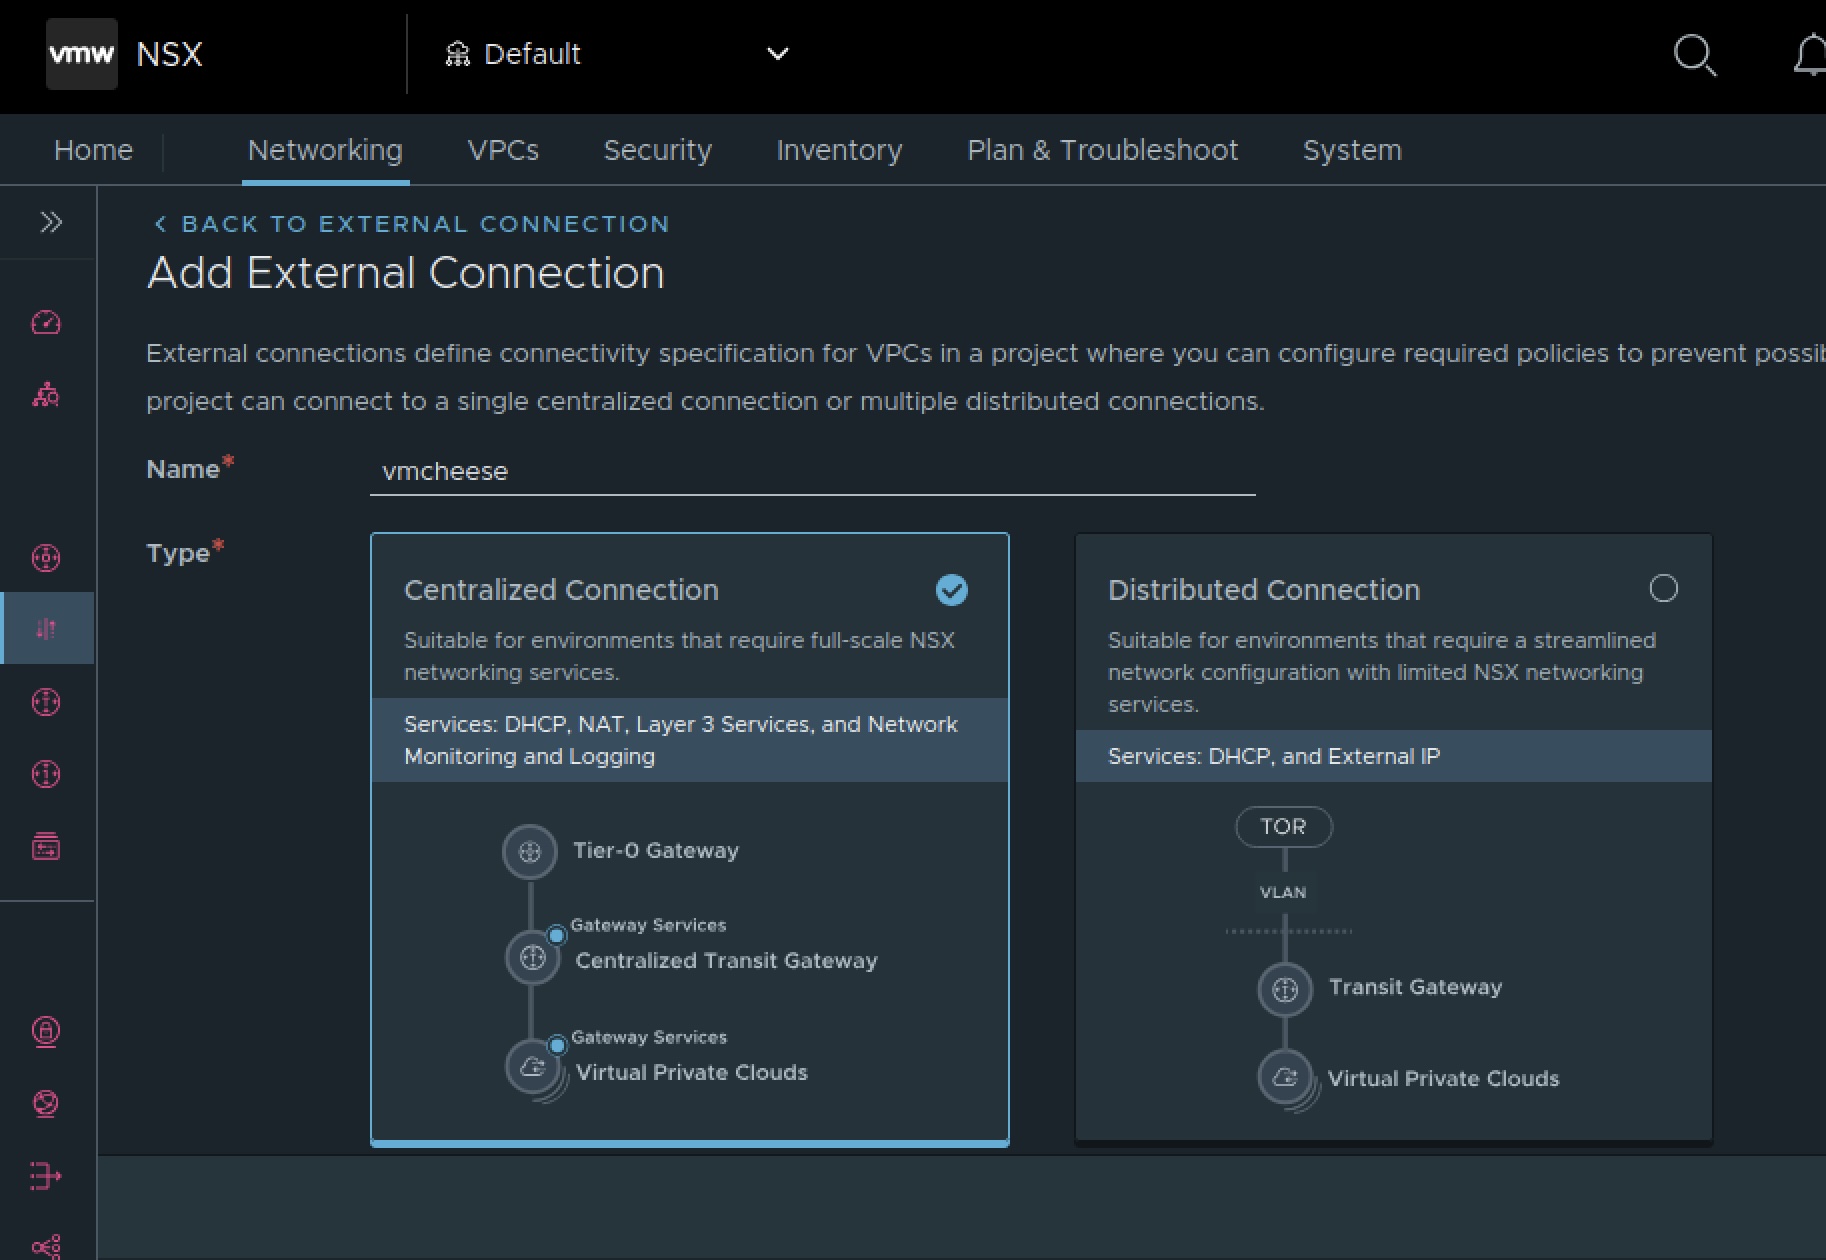This screenshot has height=1260, width=1826.
Task: Click the back arrow chevron before BACK TO
Action: 160,224
